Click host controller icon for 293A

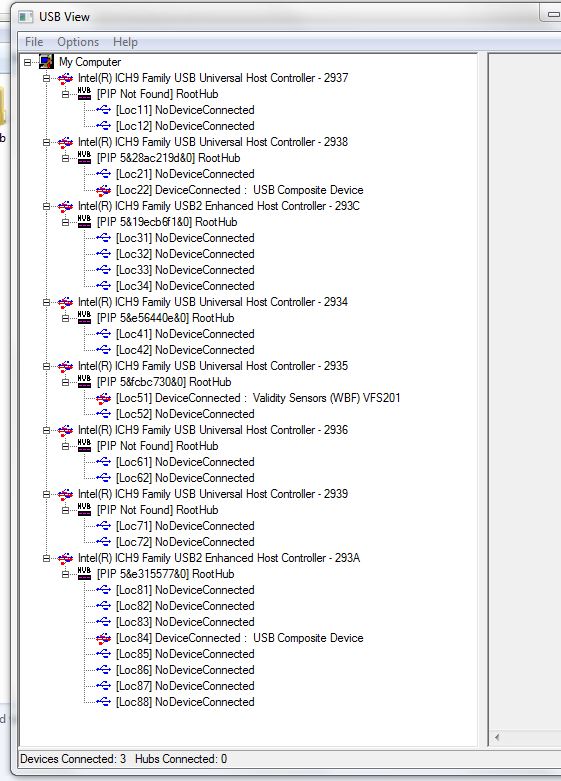point(65,558)
